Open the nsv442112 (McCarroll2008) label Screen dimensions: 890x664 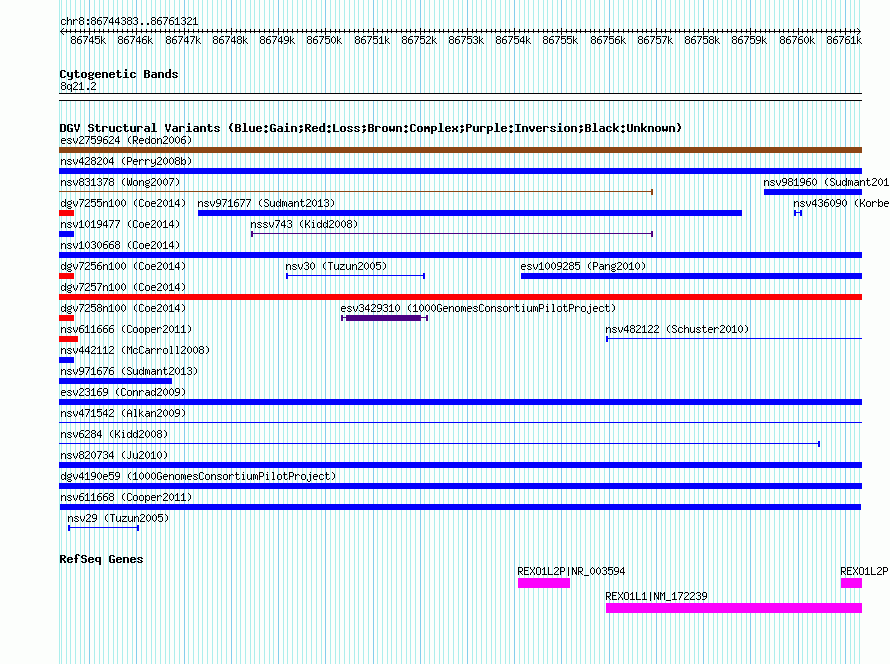click(135, 350)
